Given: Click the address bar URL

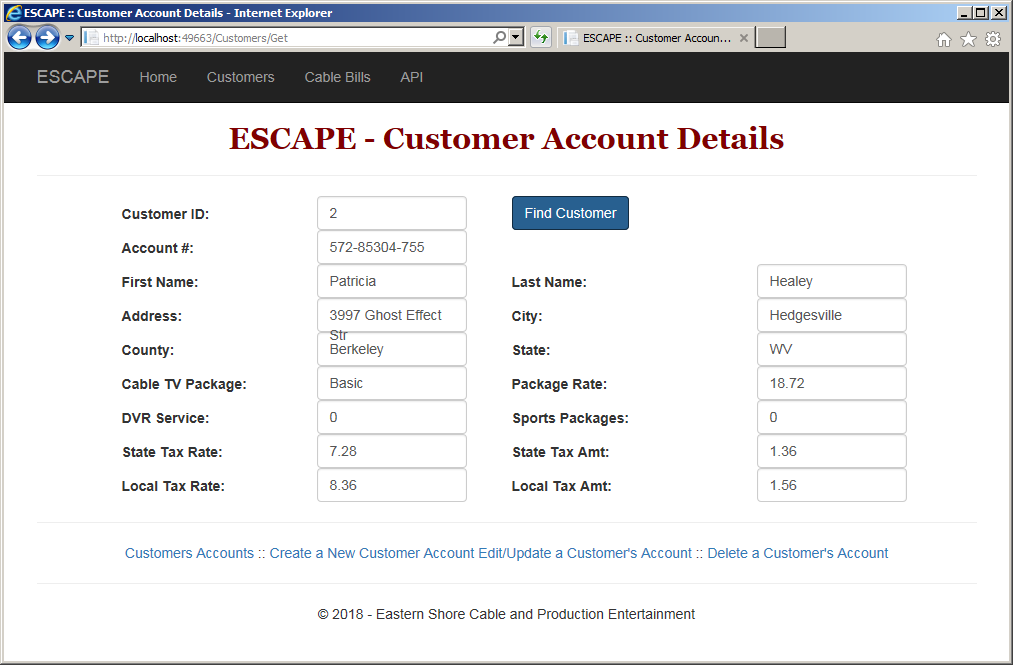Looking at the screenshot, I should pyautogui.click(x=196, y=38).
